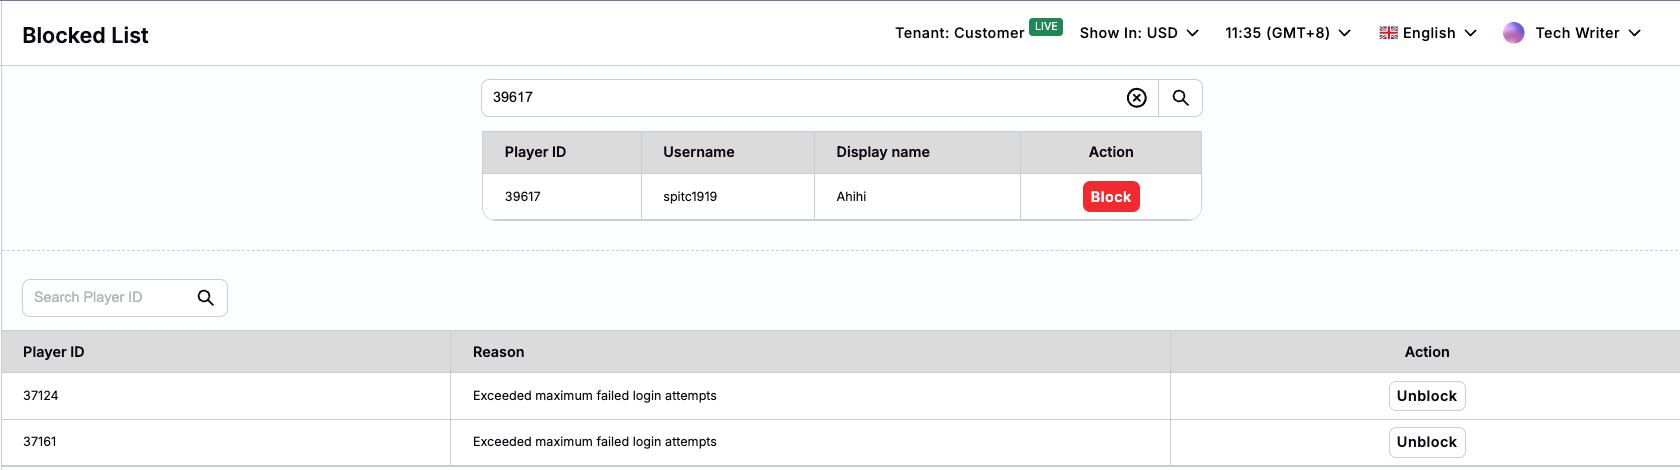Click the top search magnifier icon
This screenshot has height=470, width=1680.
coord(1180,98)
